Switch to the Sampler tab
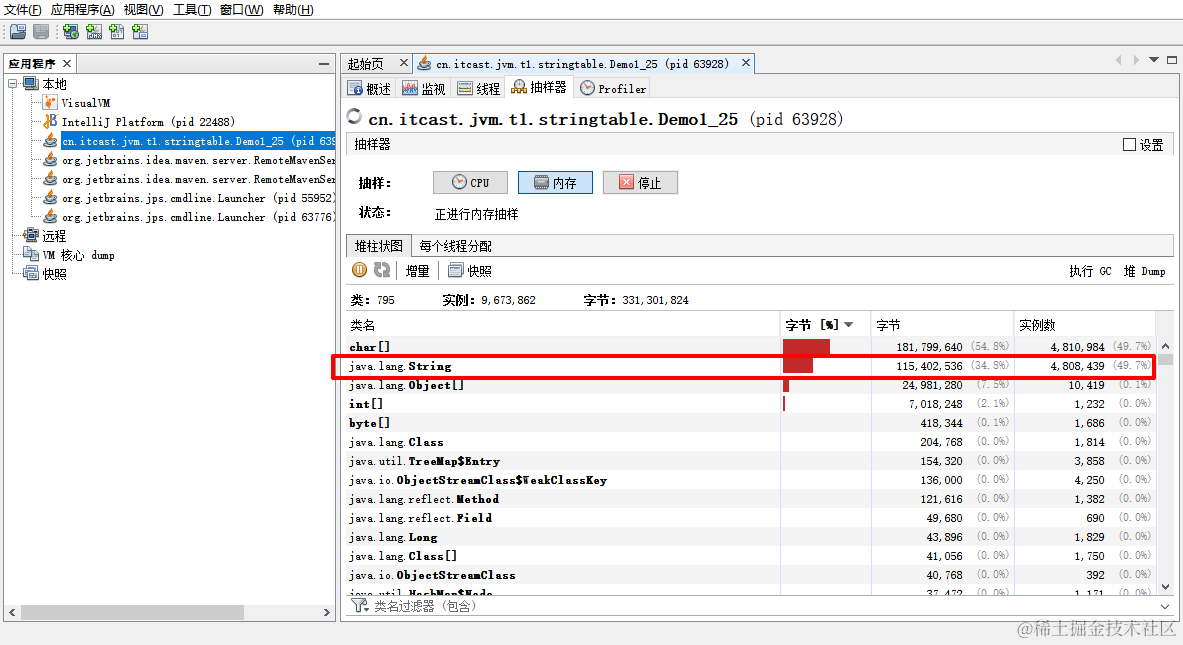This screenshot has width=1183, height=645. (x=539, y=88)
